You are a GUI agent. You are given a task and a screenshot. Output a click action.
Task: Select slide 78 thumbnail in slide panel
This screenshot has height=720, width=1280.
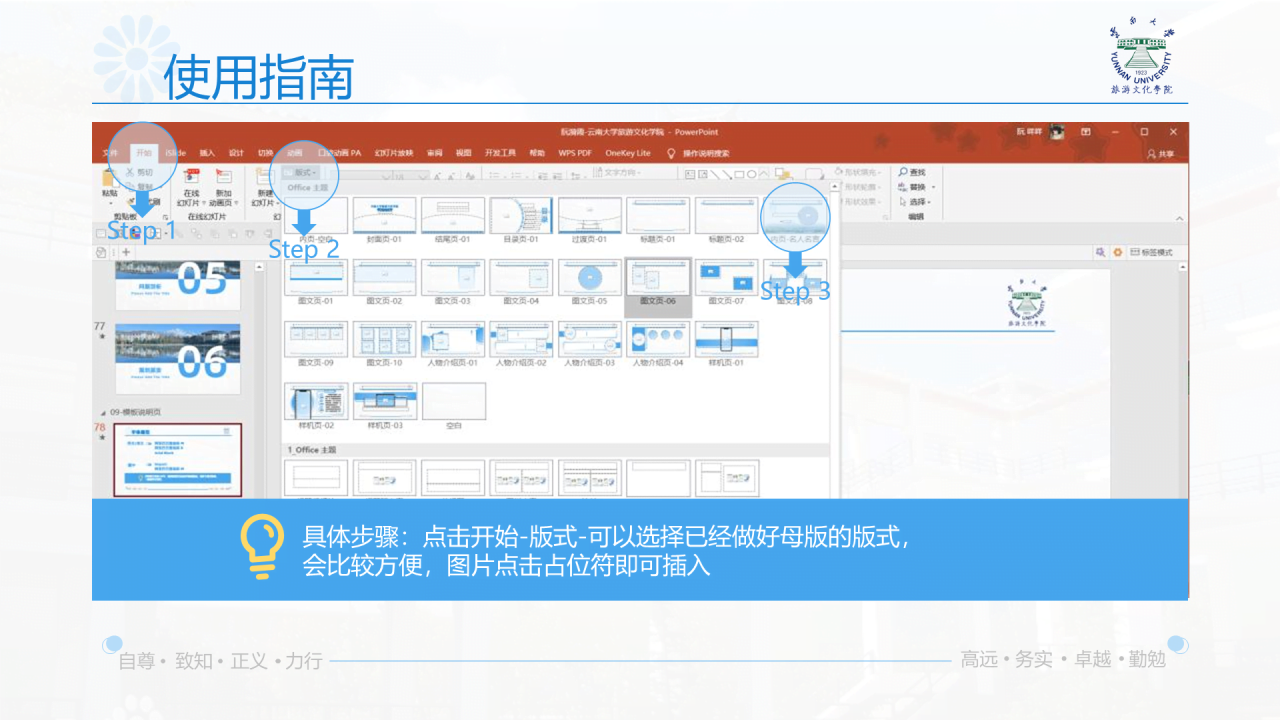pos(178,459)
